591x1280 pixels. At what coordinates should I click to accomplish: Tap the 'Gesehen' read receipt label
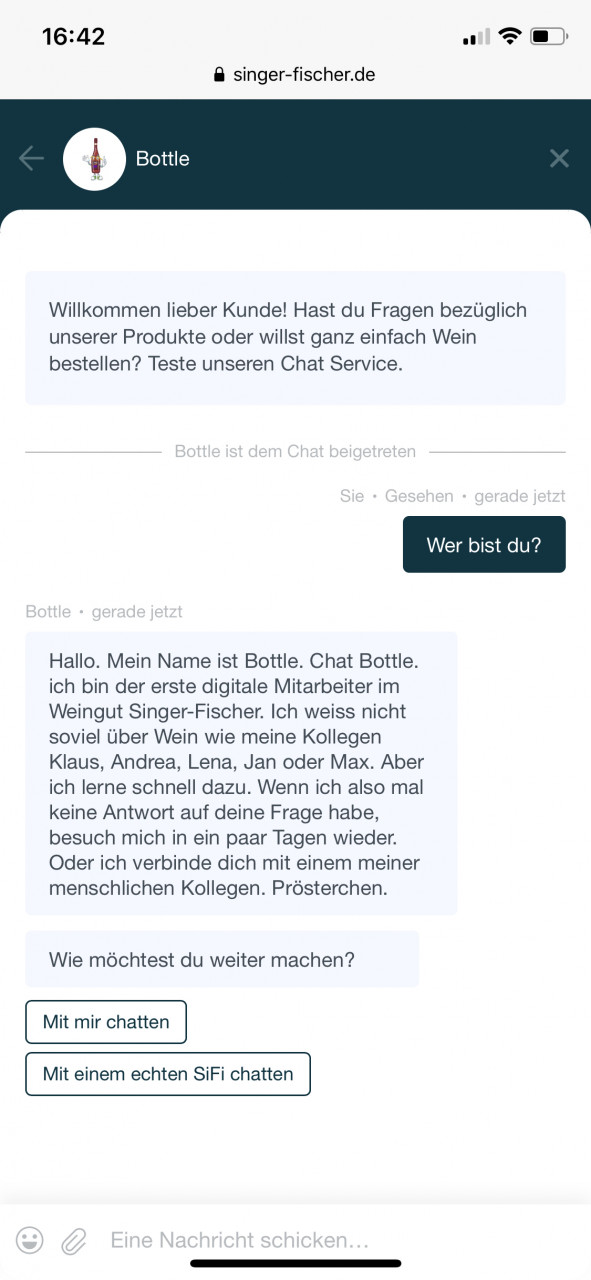[x=419, y=496]
